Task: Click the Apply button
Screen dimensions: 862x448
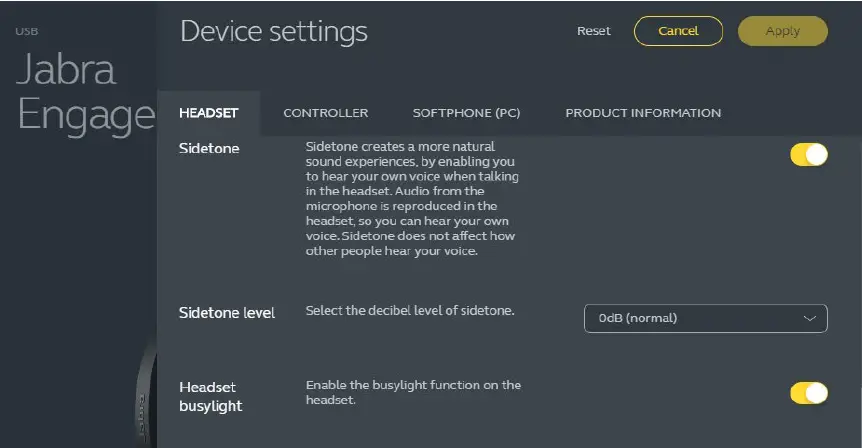Action: pyautogui.click(x=782, y=31)
